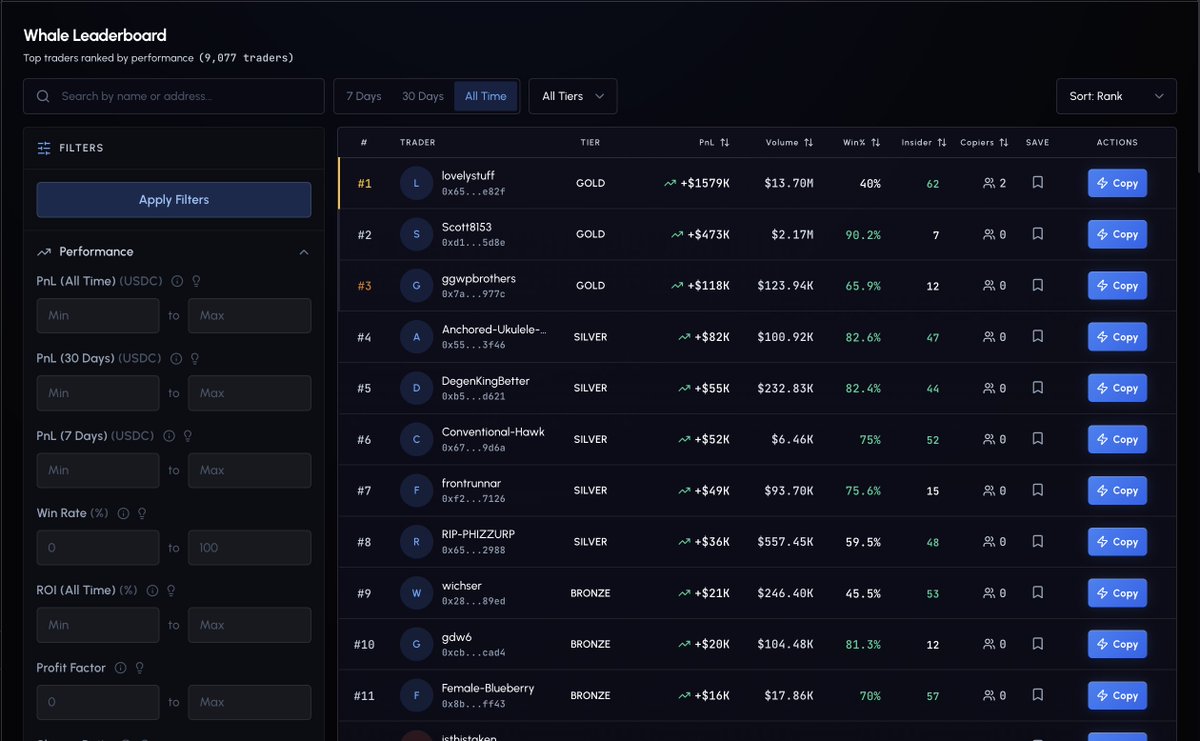Click the Win% column sort icon
1200x741 pixels.
[x=875, y=143]
